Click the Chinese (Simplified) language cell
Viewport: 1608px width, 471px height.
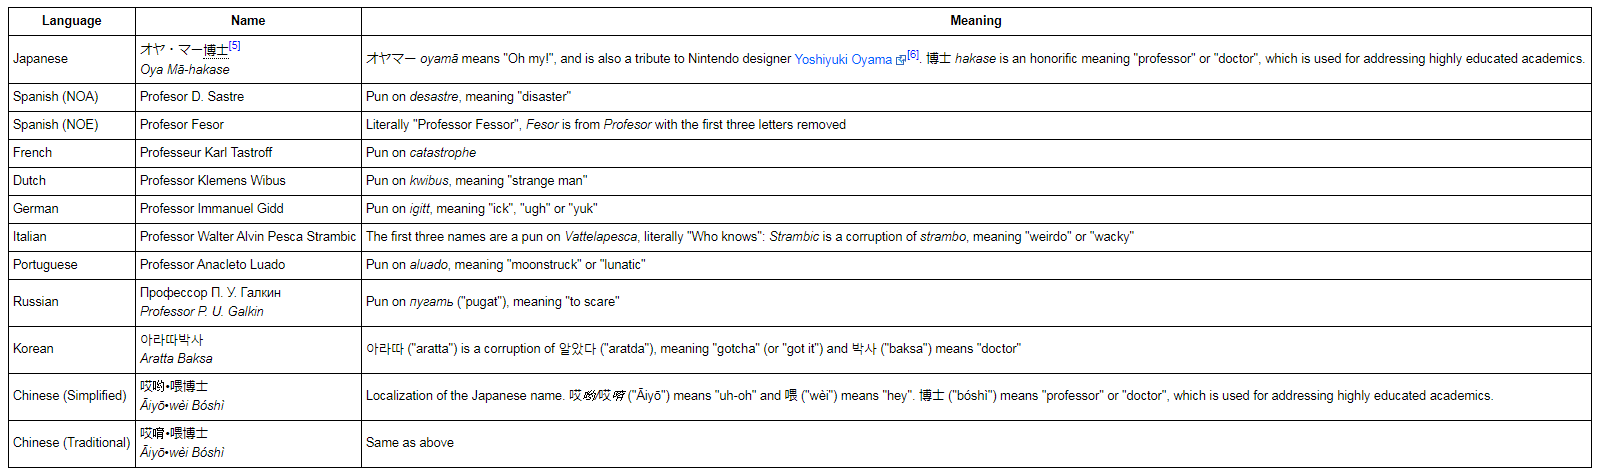coord(72,396)
